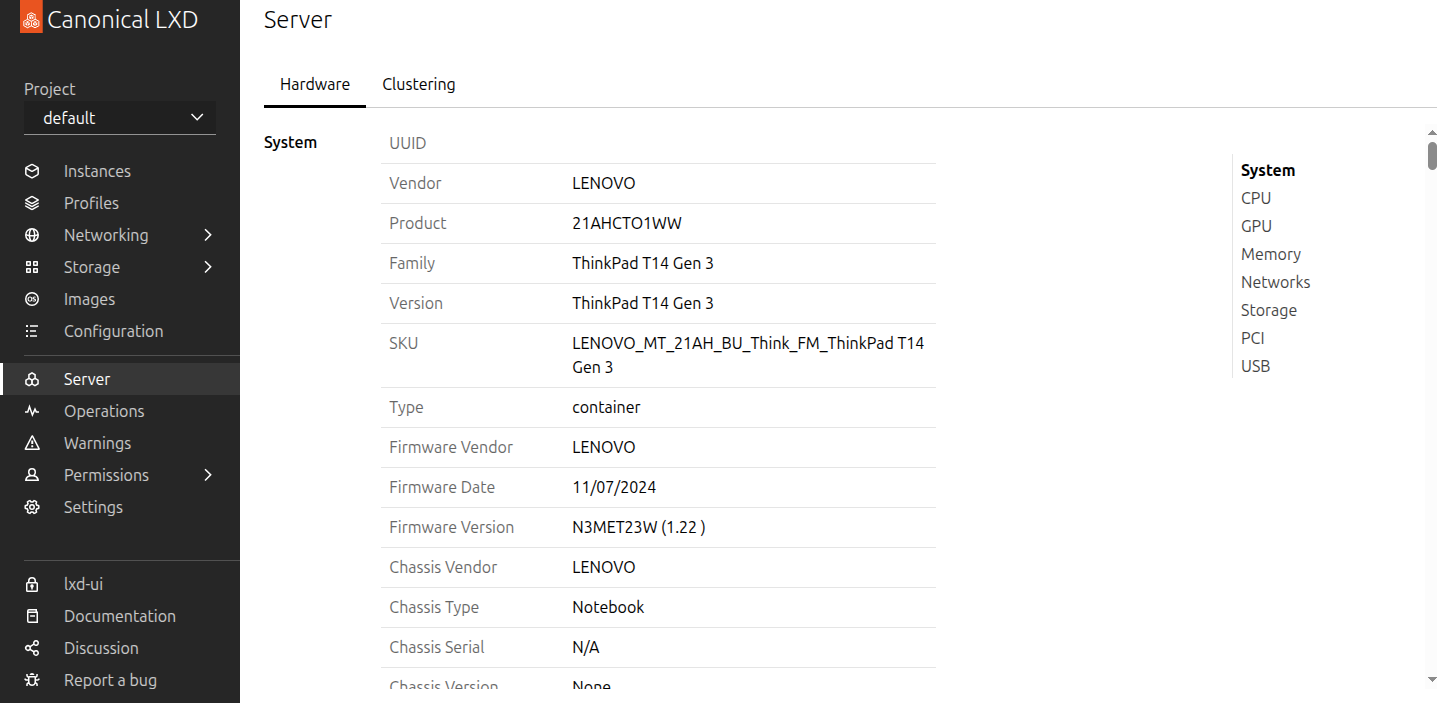Expand the Storage submenu chevron
The width and height of the screenshot is (1437, 703).
click(208, 267)
